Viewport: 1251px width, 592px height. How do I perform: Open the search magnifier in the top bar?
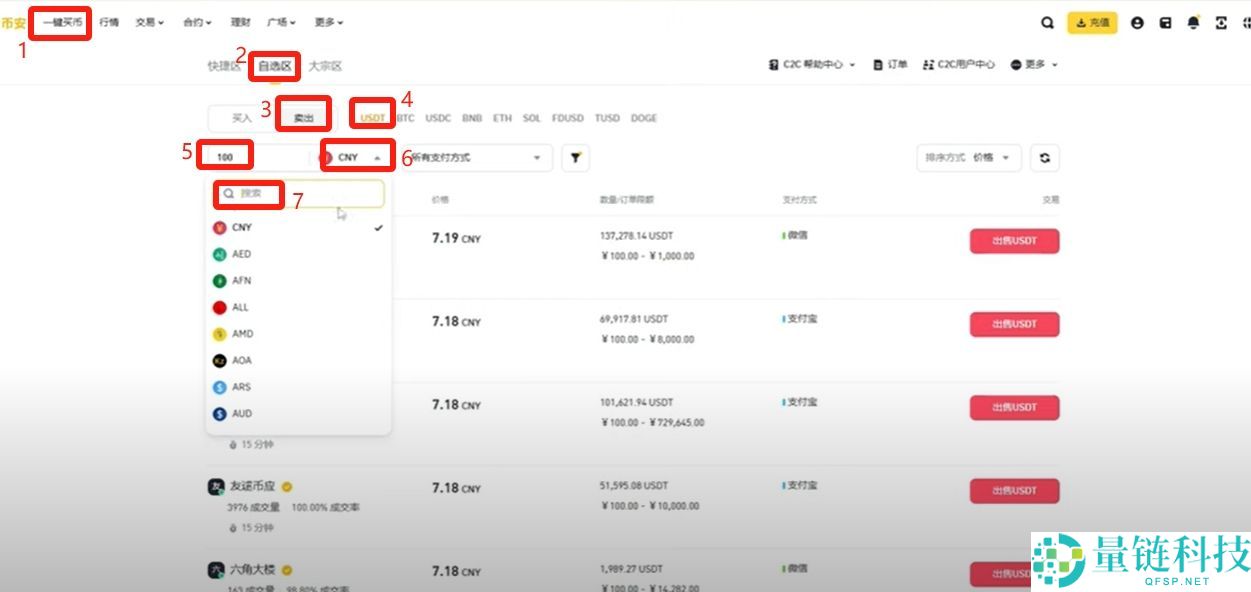[x=1046, y=21]
